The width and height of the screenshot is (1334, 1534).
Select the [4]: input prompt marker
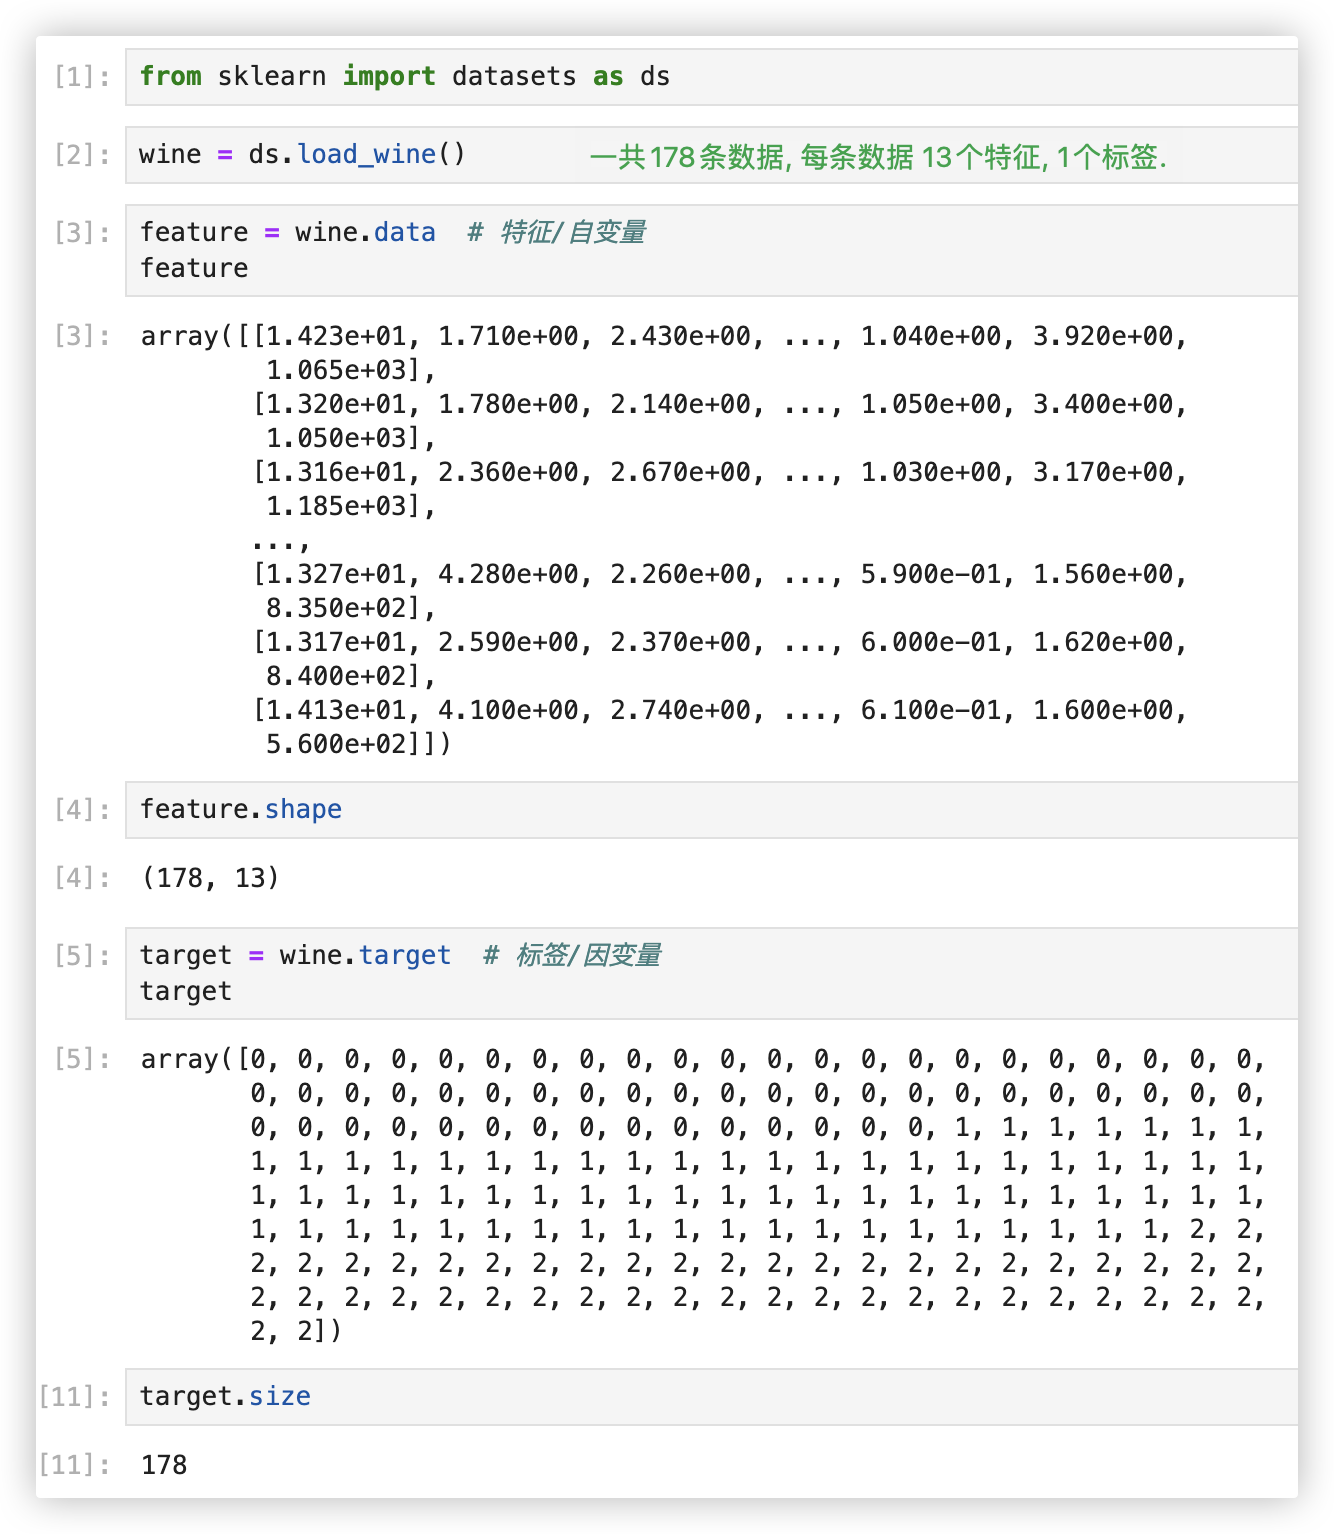point(80,808)
